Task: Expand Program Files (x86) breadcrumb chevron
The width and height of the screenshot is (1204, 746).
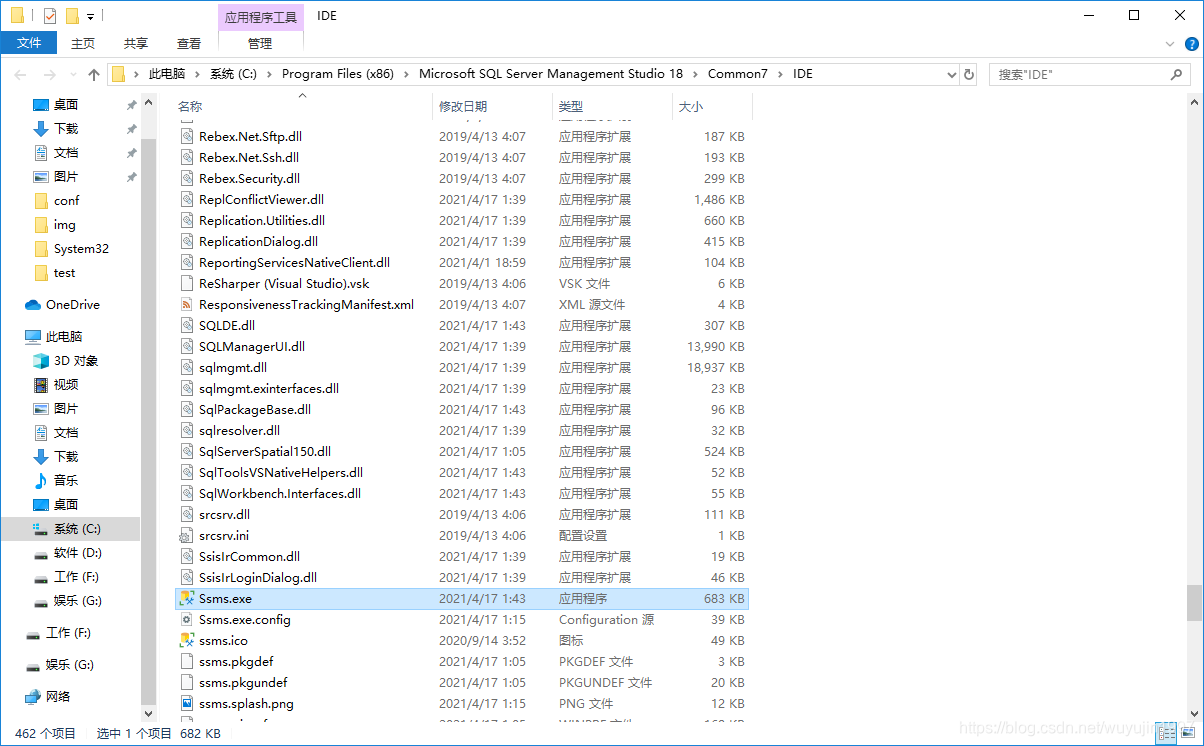Action: (x=406, y=74)
